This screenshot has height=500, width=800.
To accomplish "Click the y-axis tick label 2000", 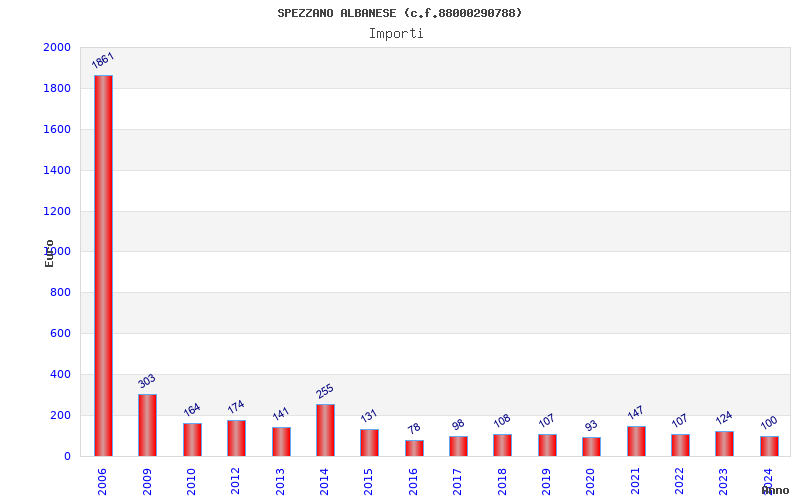I will (x=57, y=47).
